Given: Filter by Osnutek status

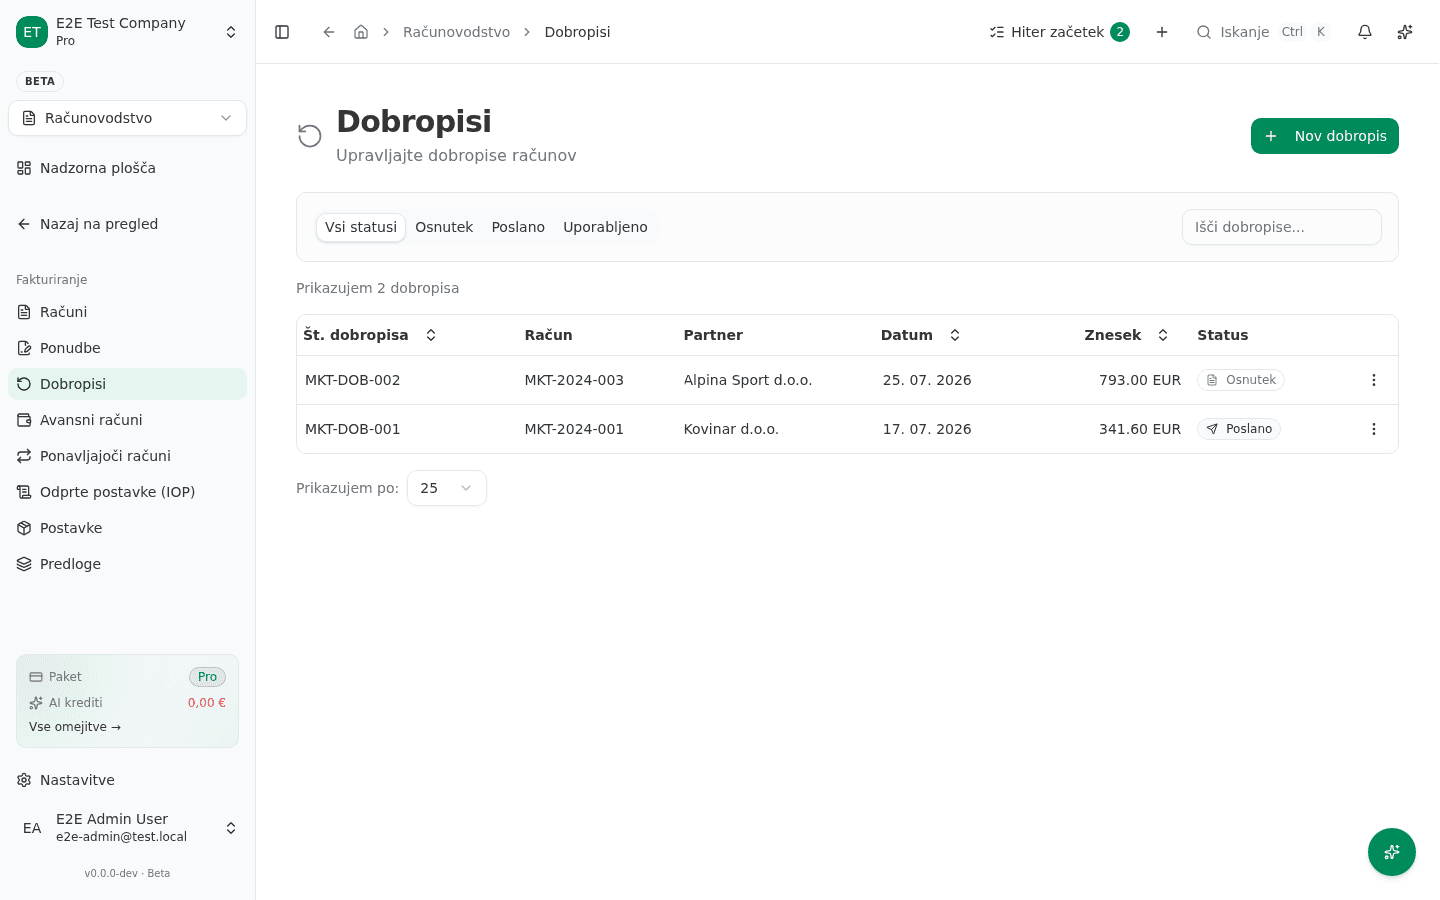Looking at the screenshot, I should [444, 227].
